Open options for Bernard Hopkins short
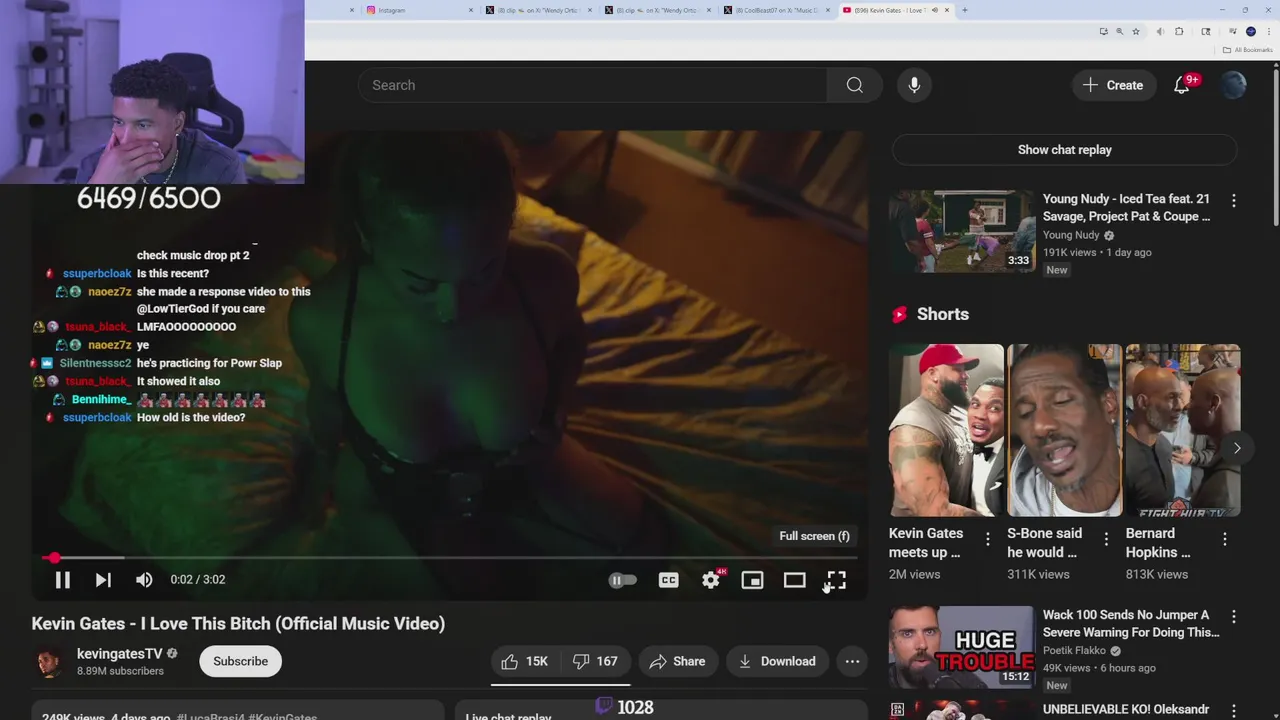The height and width of the screenshot is (720, 1280). [x=1224, y=539]
